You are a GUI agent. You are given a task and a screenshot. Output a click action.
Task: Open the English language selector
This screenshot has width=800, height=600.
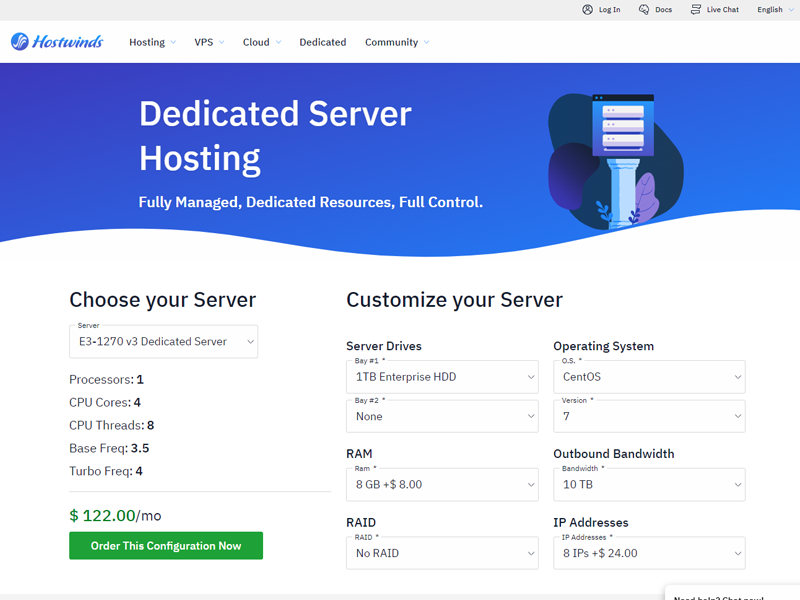coord(775,10)
